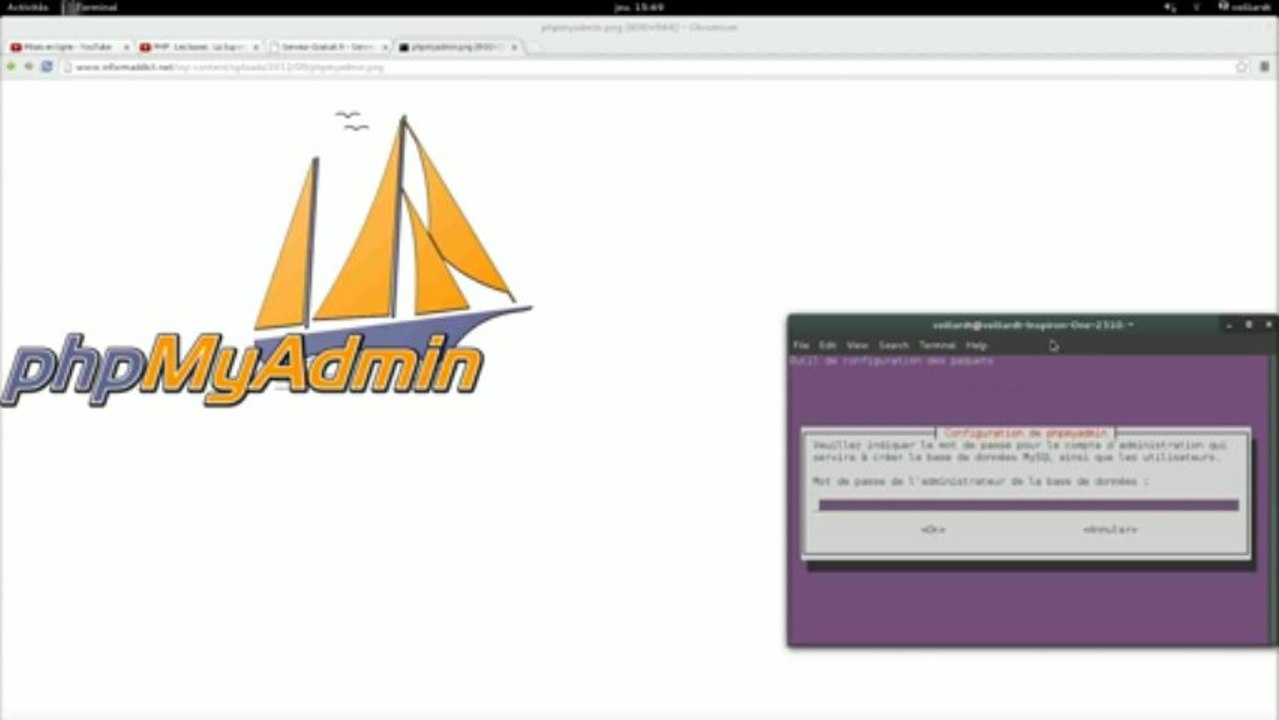Click the phpMyAdmin logo image
This screenshot has width=1279, height=720.
pos(266,260)
